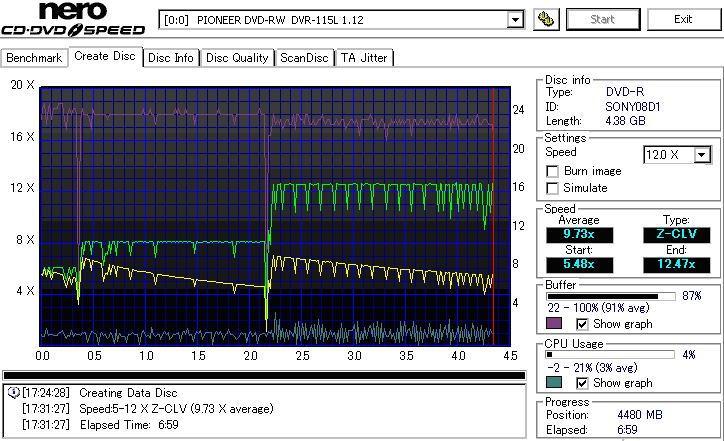Screen dimensions: 724x441
Task: Open options via the yellow tools icon
Action: [x=546, y=19]
